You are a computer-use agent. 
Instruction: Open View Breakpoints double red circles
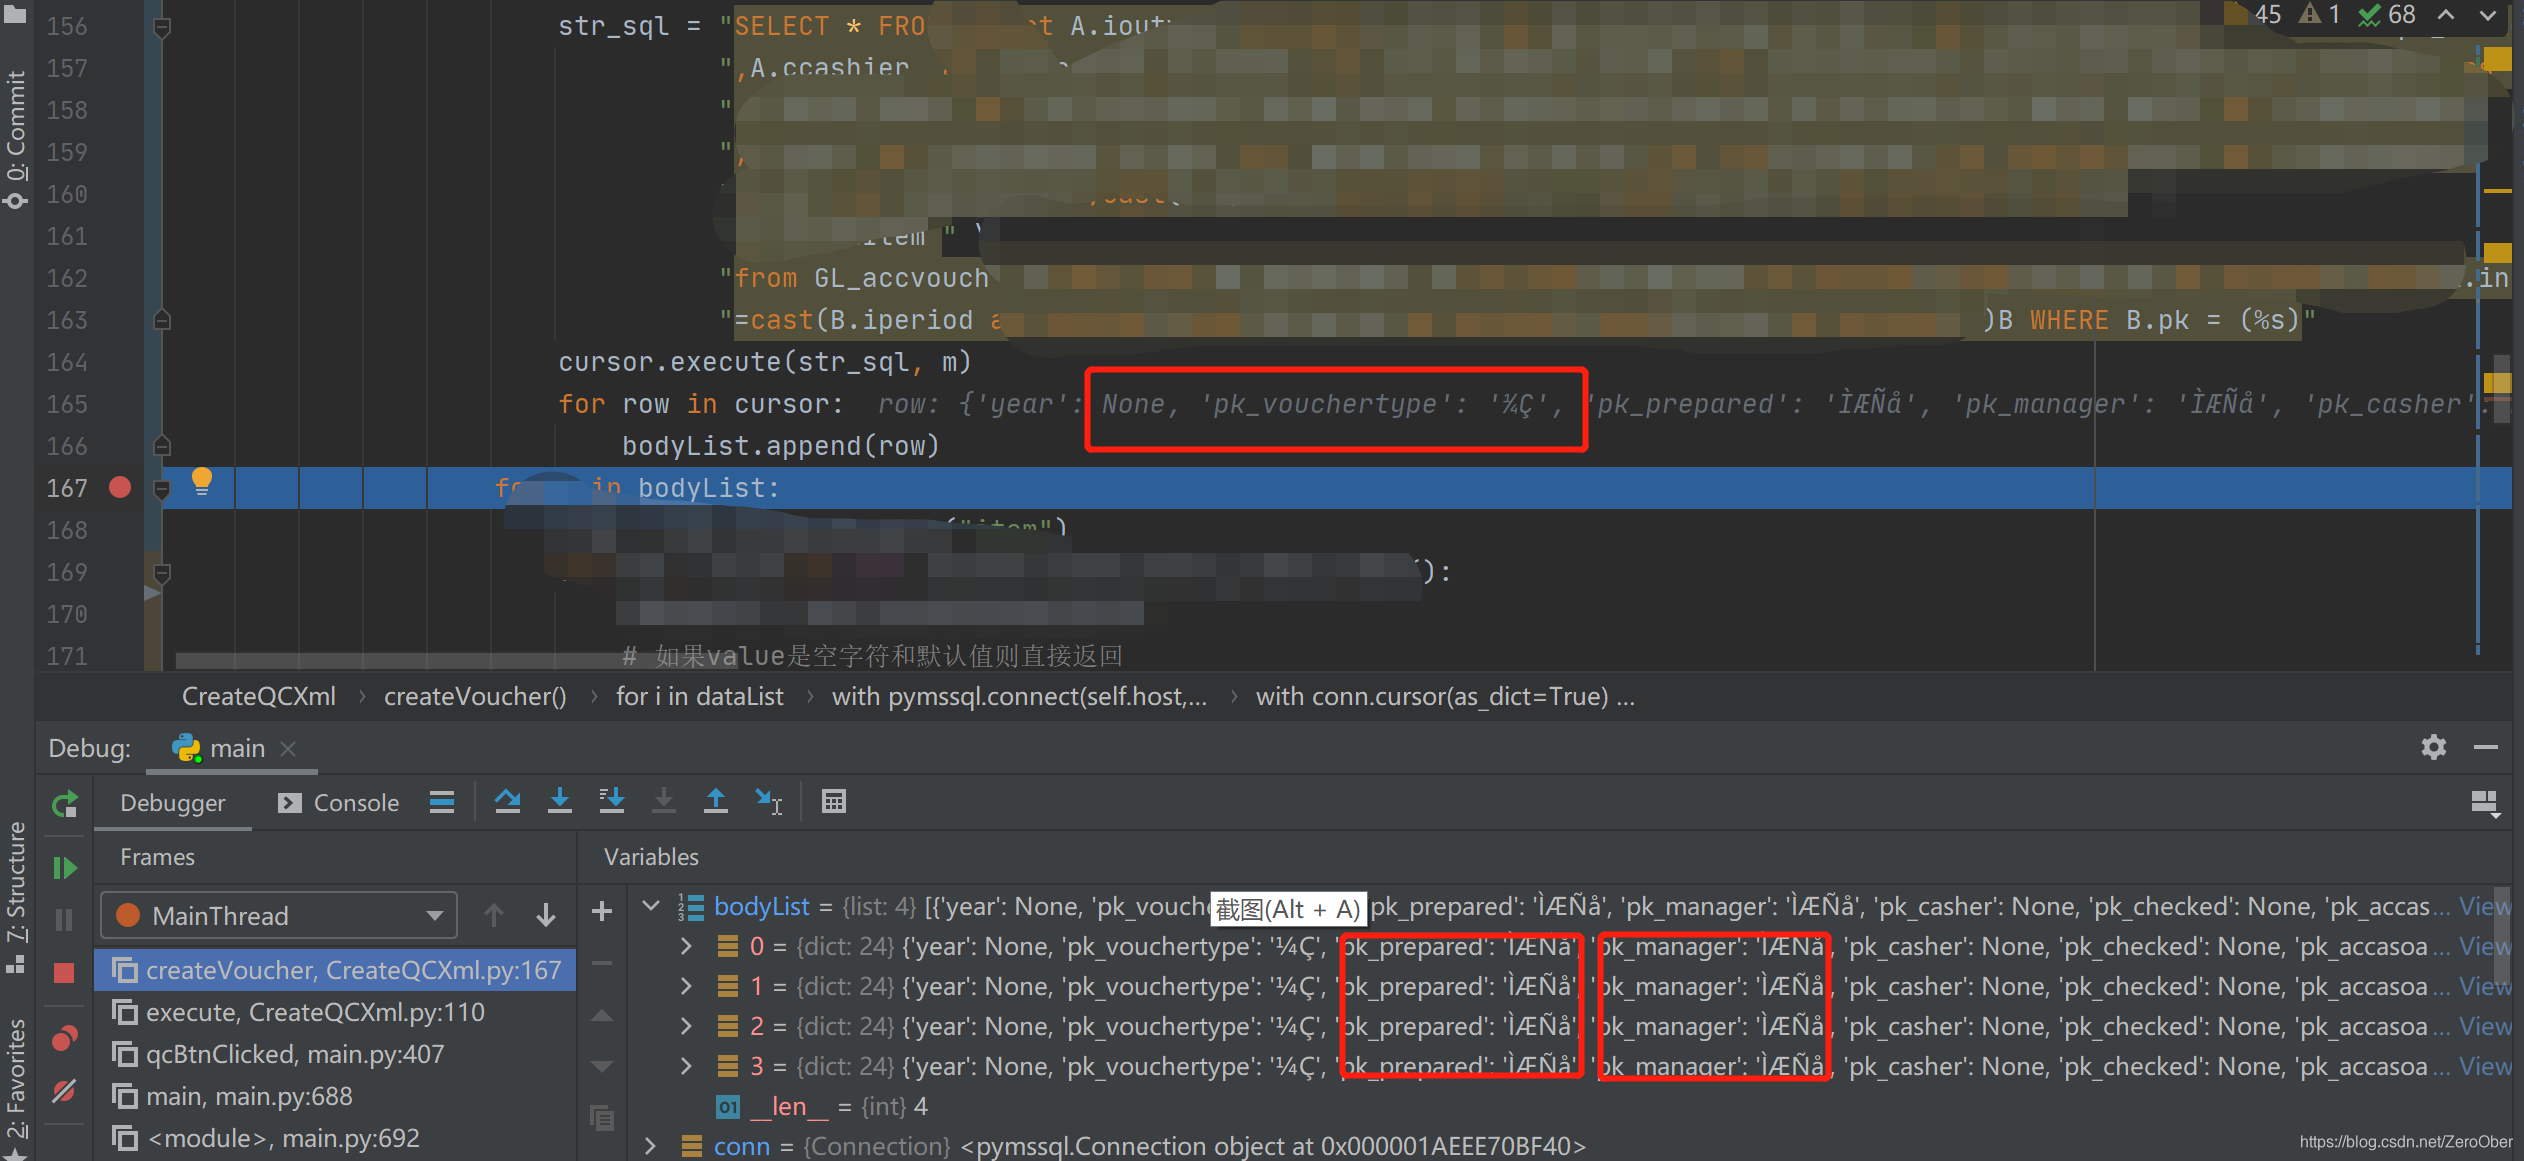point(65,1038)
